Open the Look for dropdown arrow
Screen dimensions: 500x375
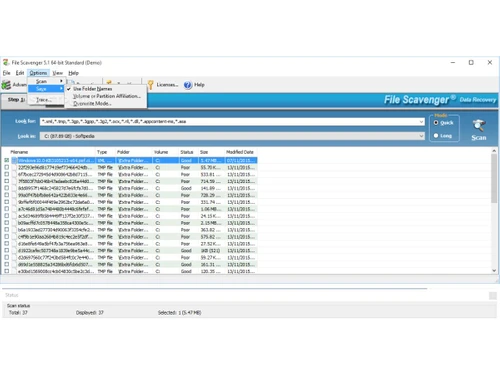pos(421,122)
